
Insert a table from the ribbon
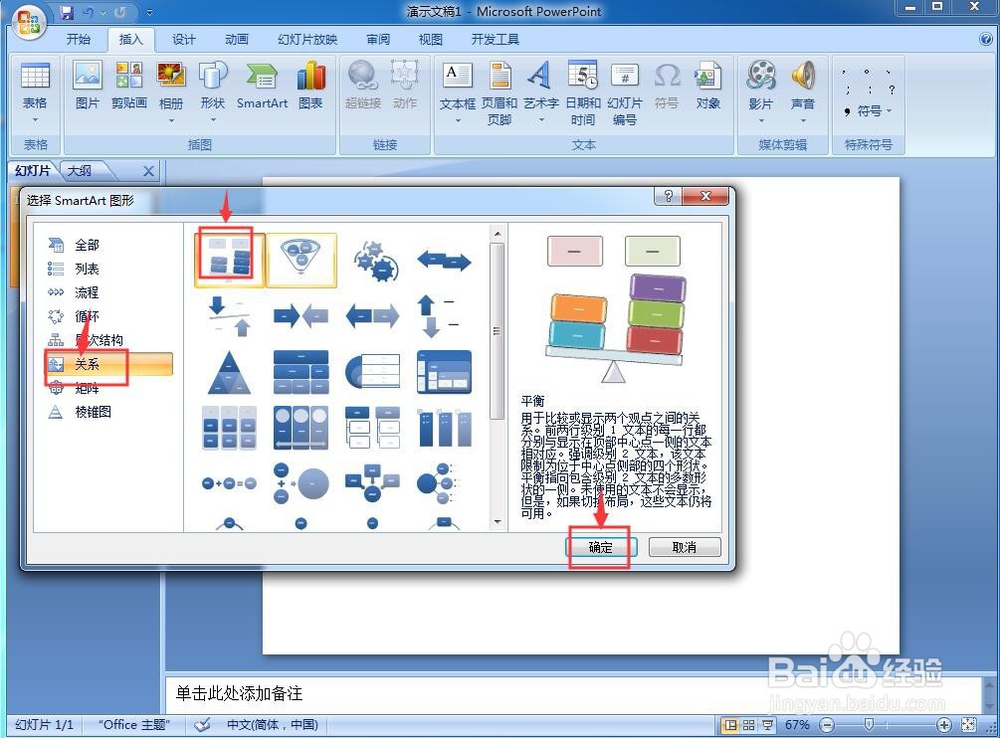[35, 86]
